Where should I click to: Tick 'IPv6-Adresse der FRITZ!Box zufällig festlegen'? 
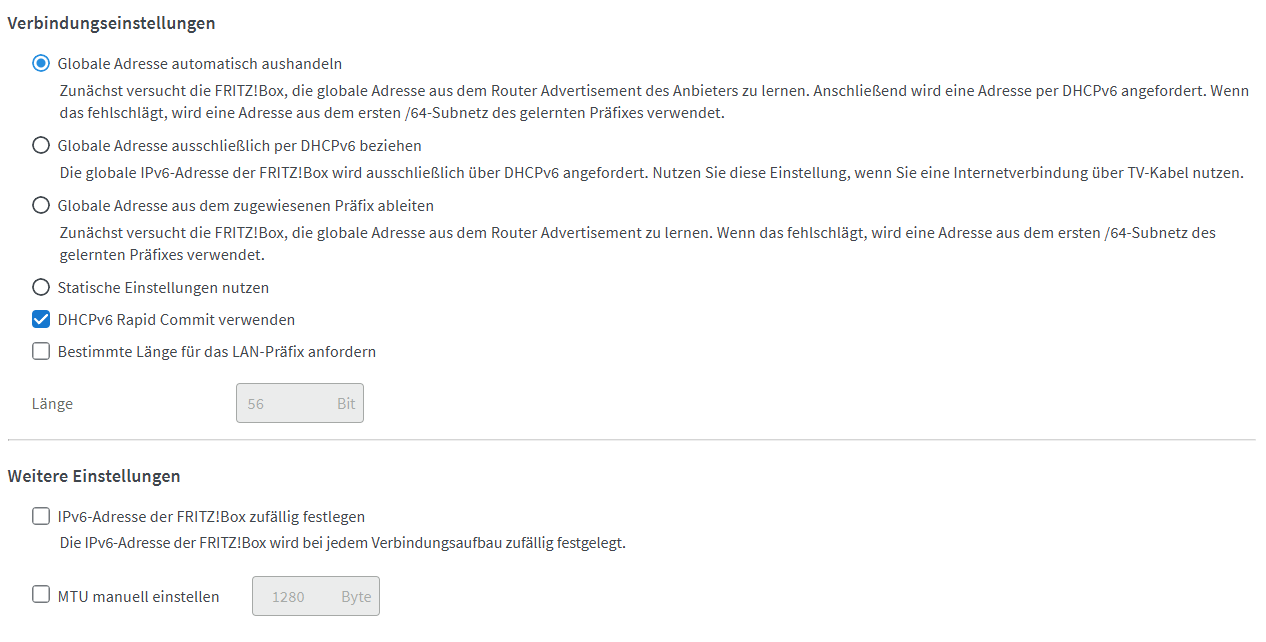point(41,516)
